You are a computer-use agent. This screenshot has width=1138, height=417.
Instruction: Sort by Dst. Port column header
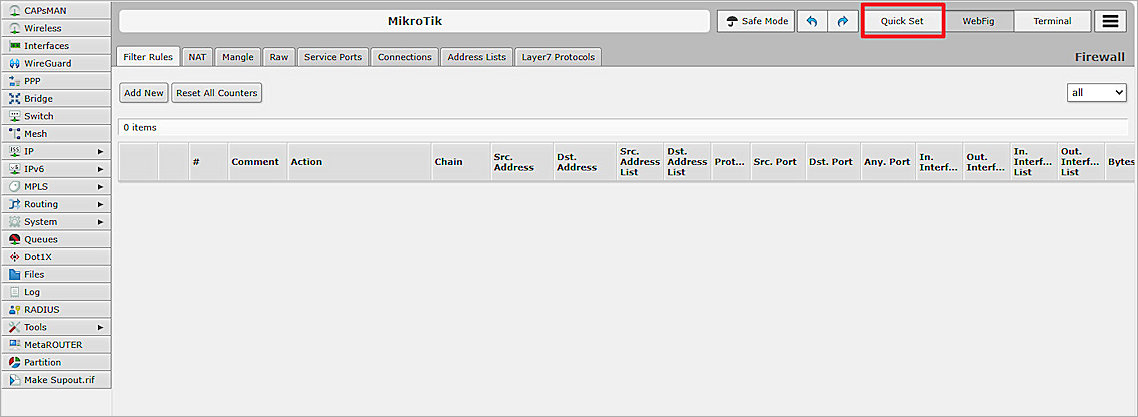coord(833,162)
